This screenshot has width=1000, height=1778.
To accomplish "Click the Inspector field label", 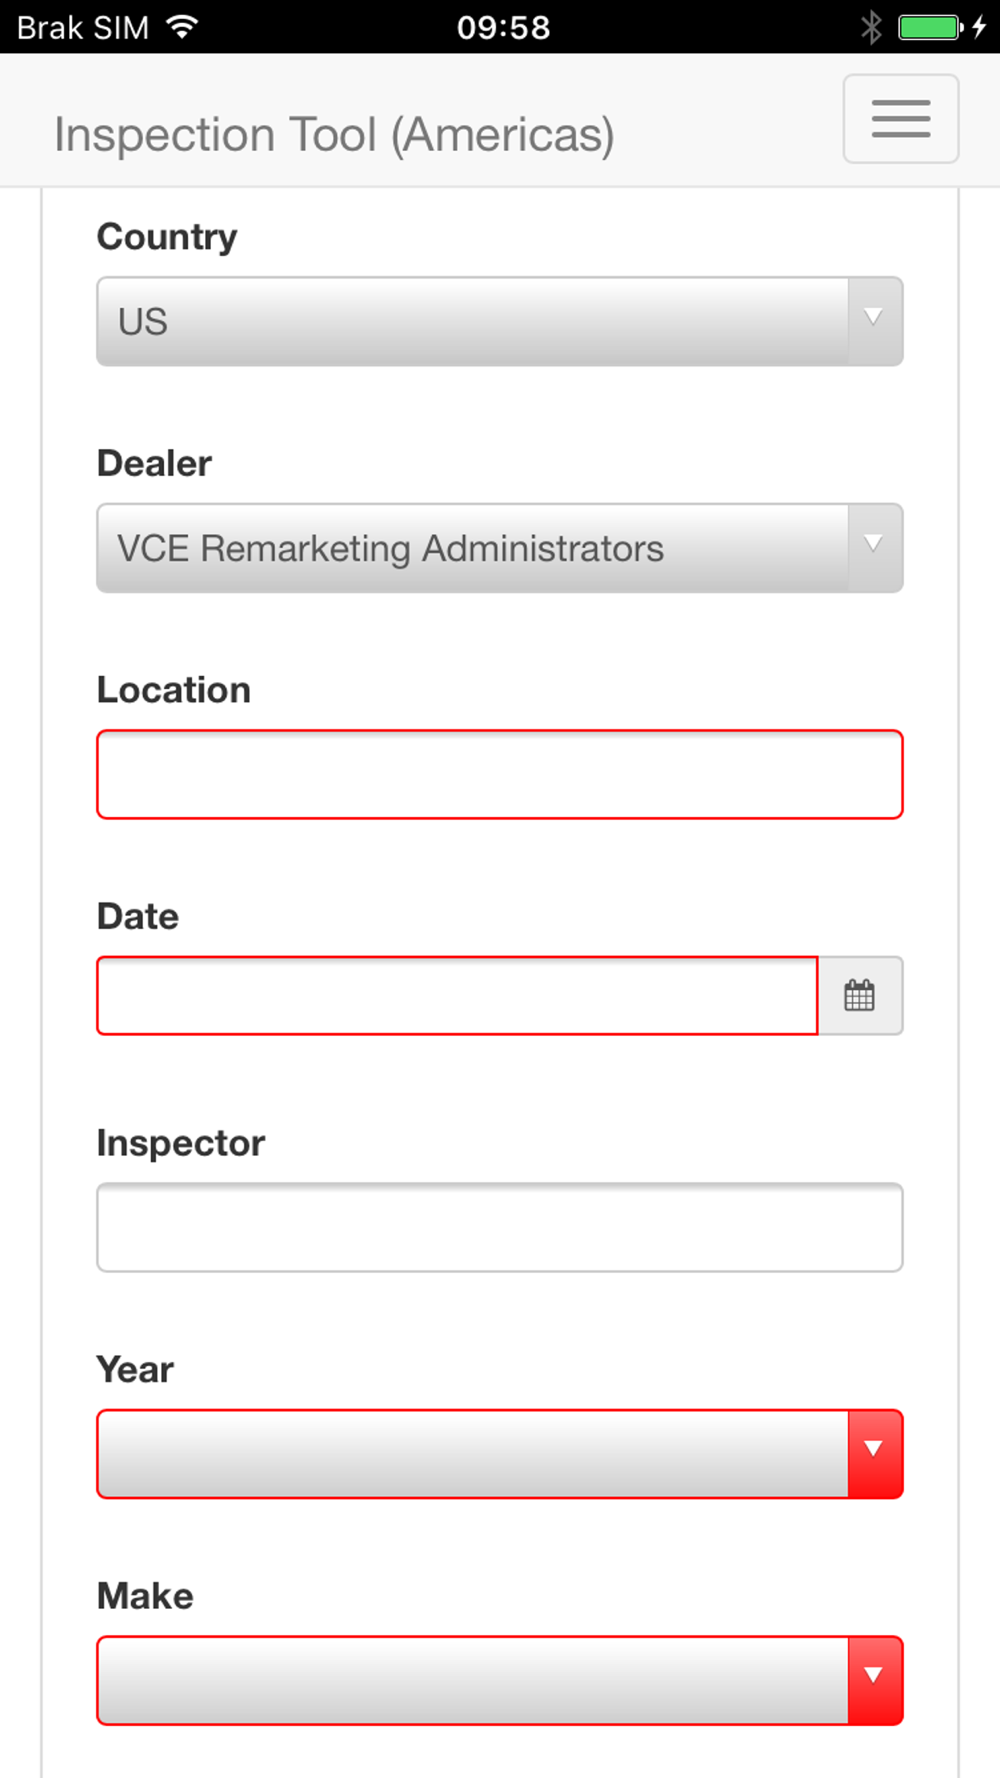I will [181, 1143].
